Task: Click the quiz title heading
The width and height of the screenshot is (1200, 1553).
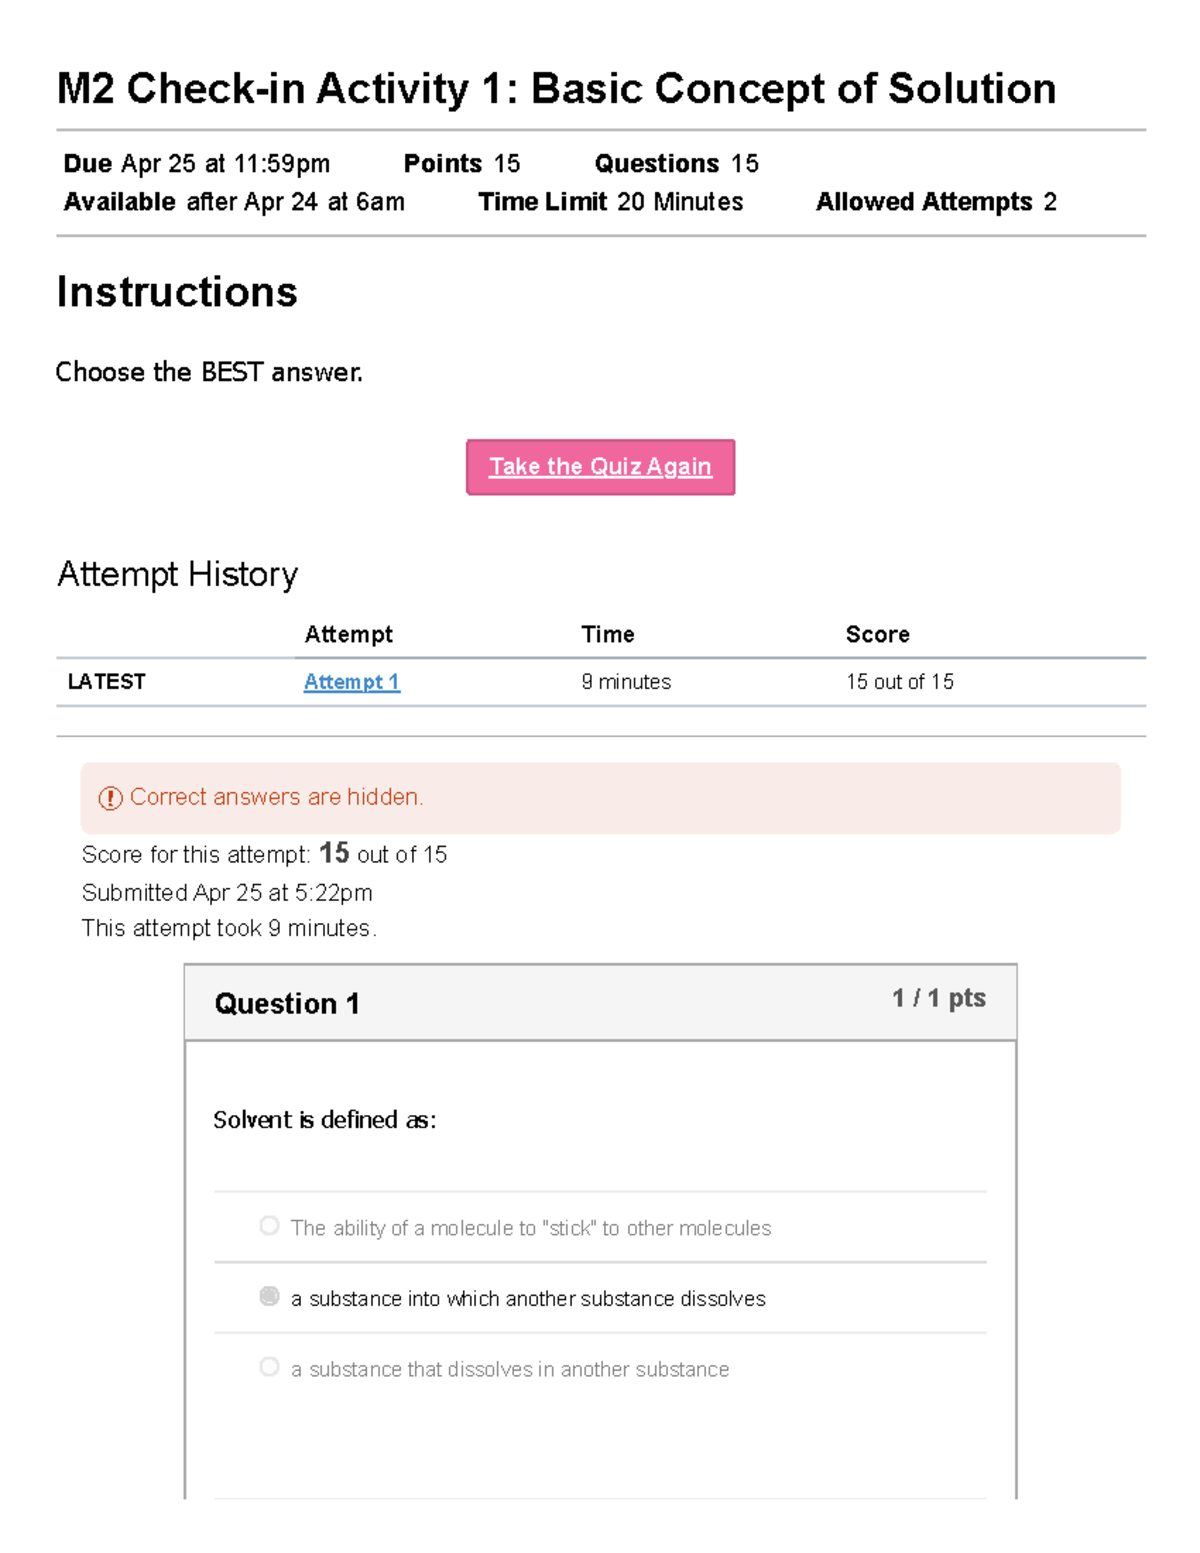Action: (556, 88)
